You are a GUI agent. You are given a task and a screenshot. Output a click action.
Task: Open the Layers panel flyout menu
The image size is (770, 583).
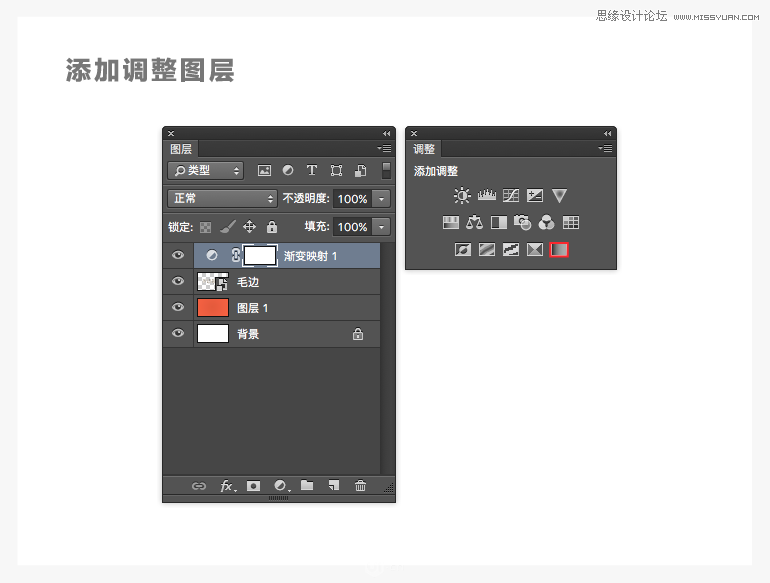pos(384,148)
